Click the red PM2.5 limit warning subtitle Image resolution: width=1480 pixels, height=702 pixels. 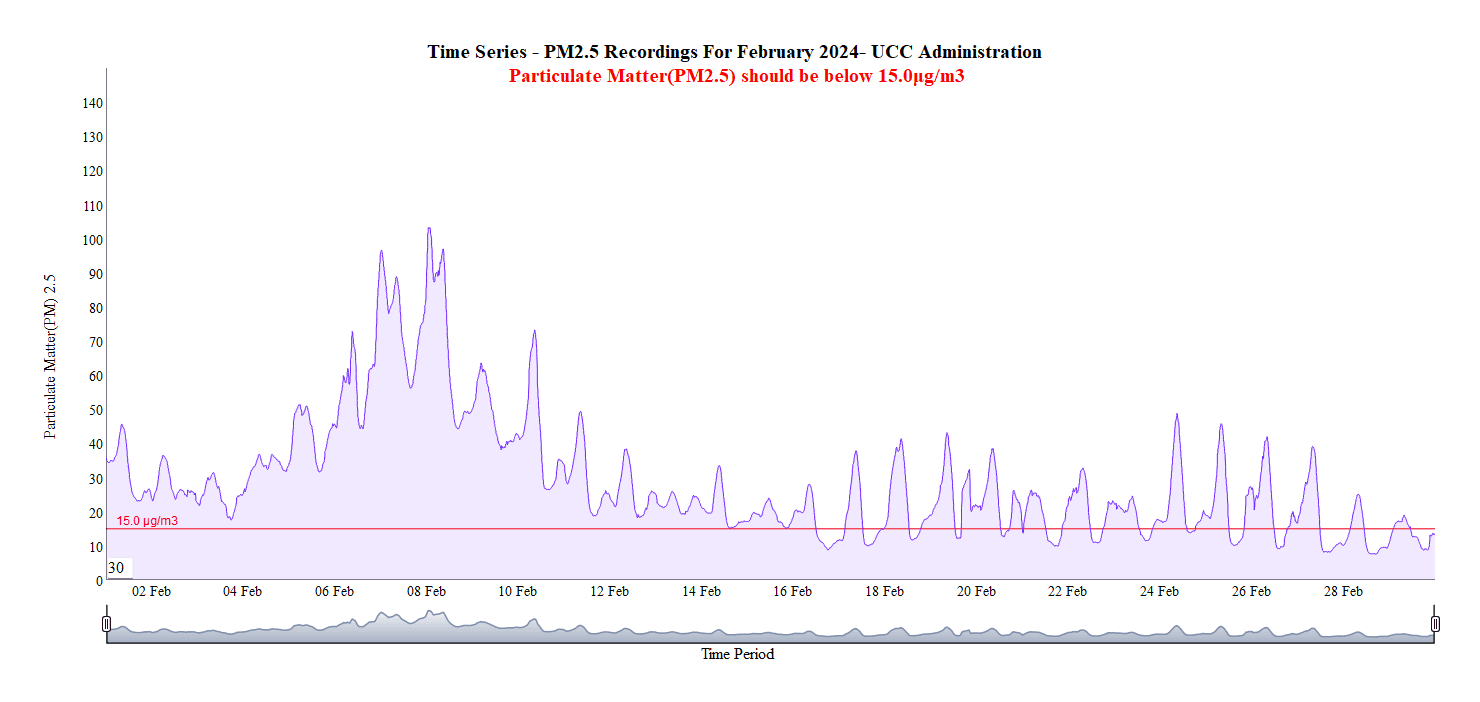(x=736, y=76)
